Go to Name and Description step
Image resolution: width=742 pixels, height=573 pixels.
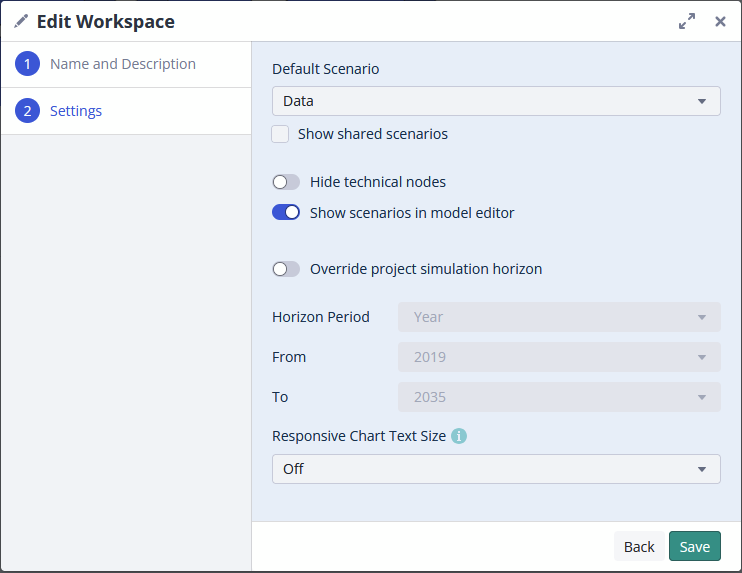point(123,64)
